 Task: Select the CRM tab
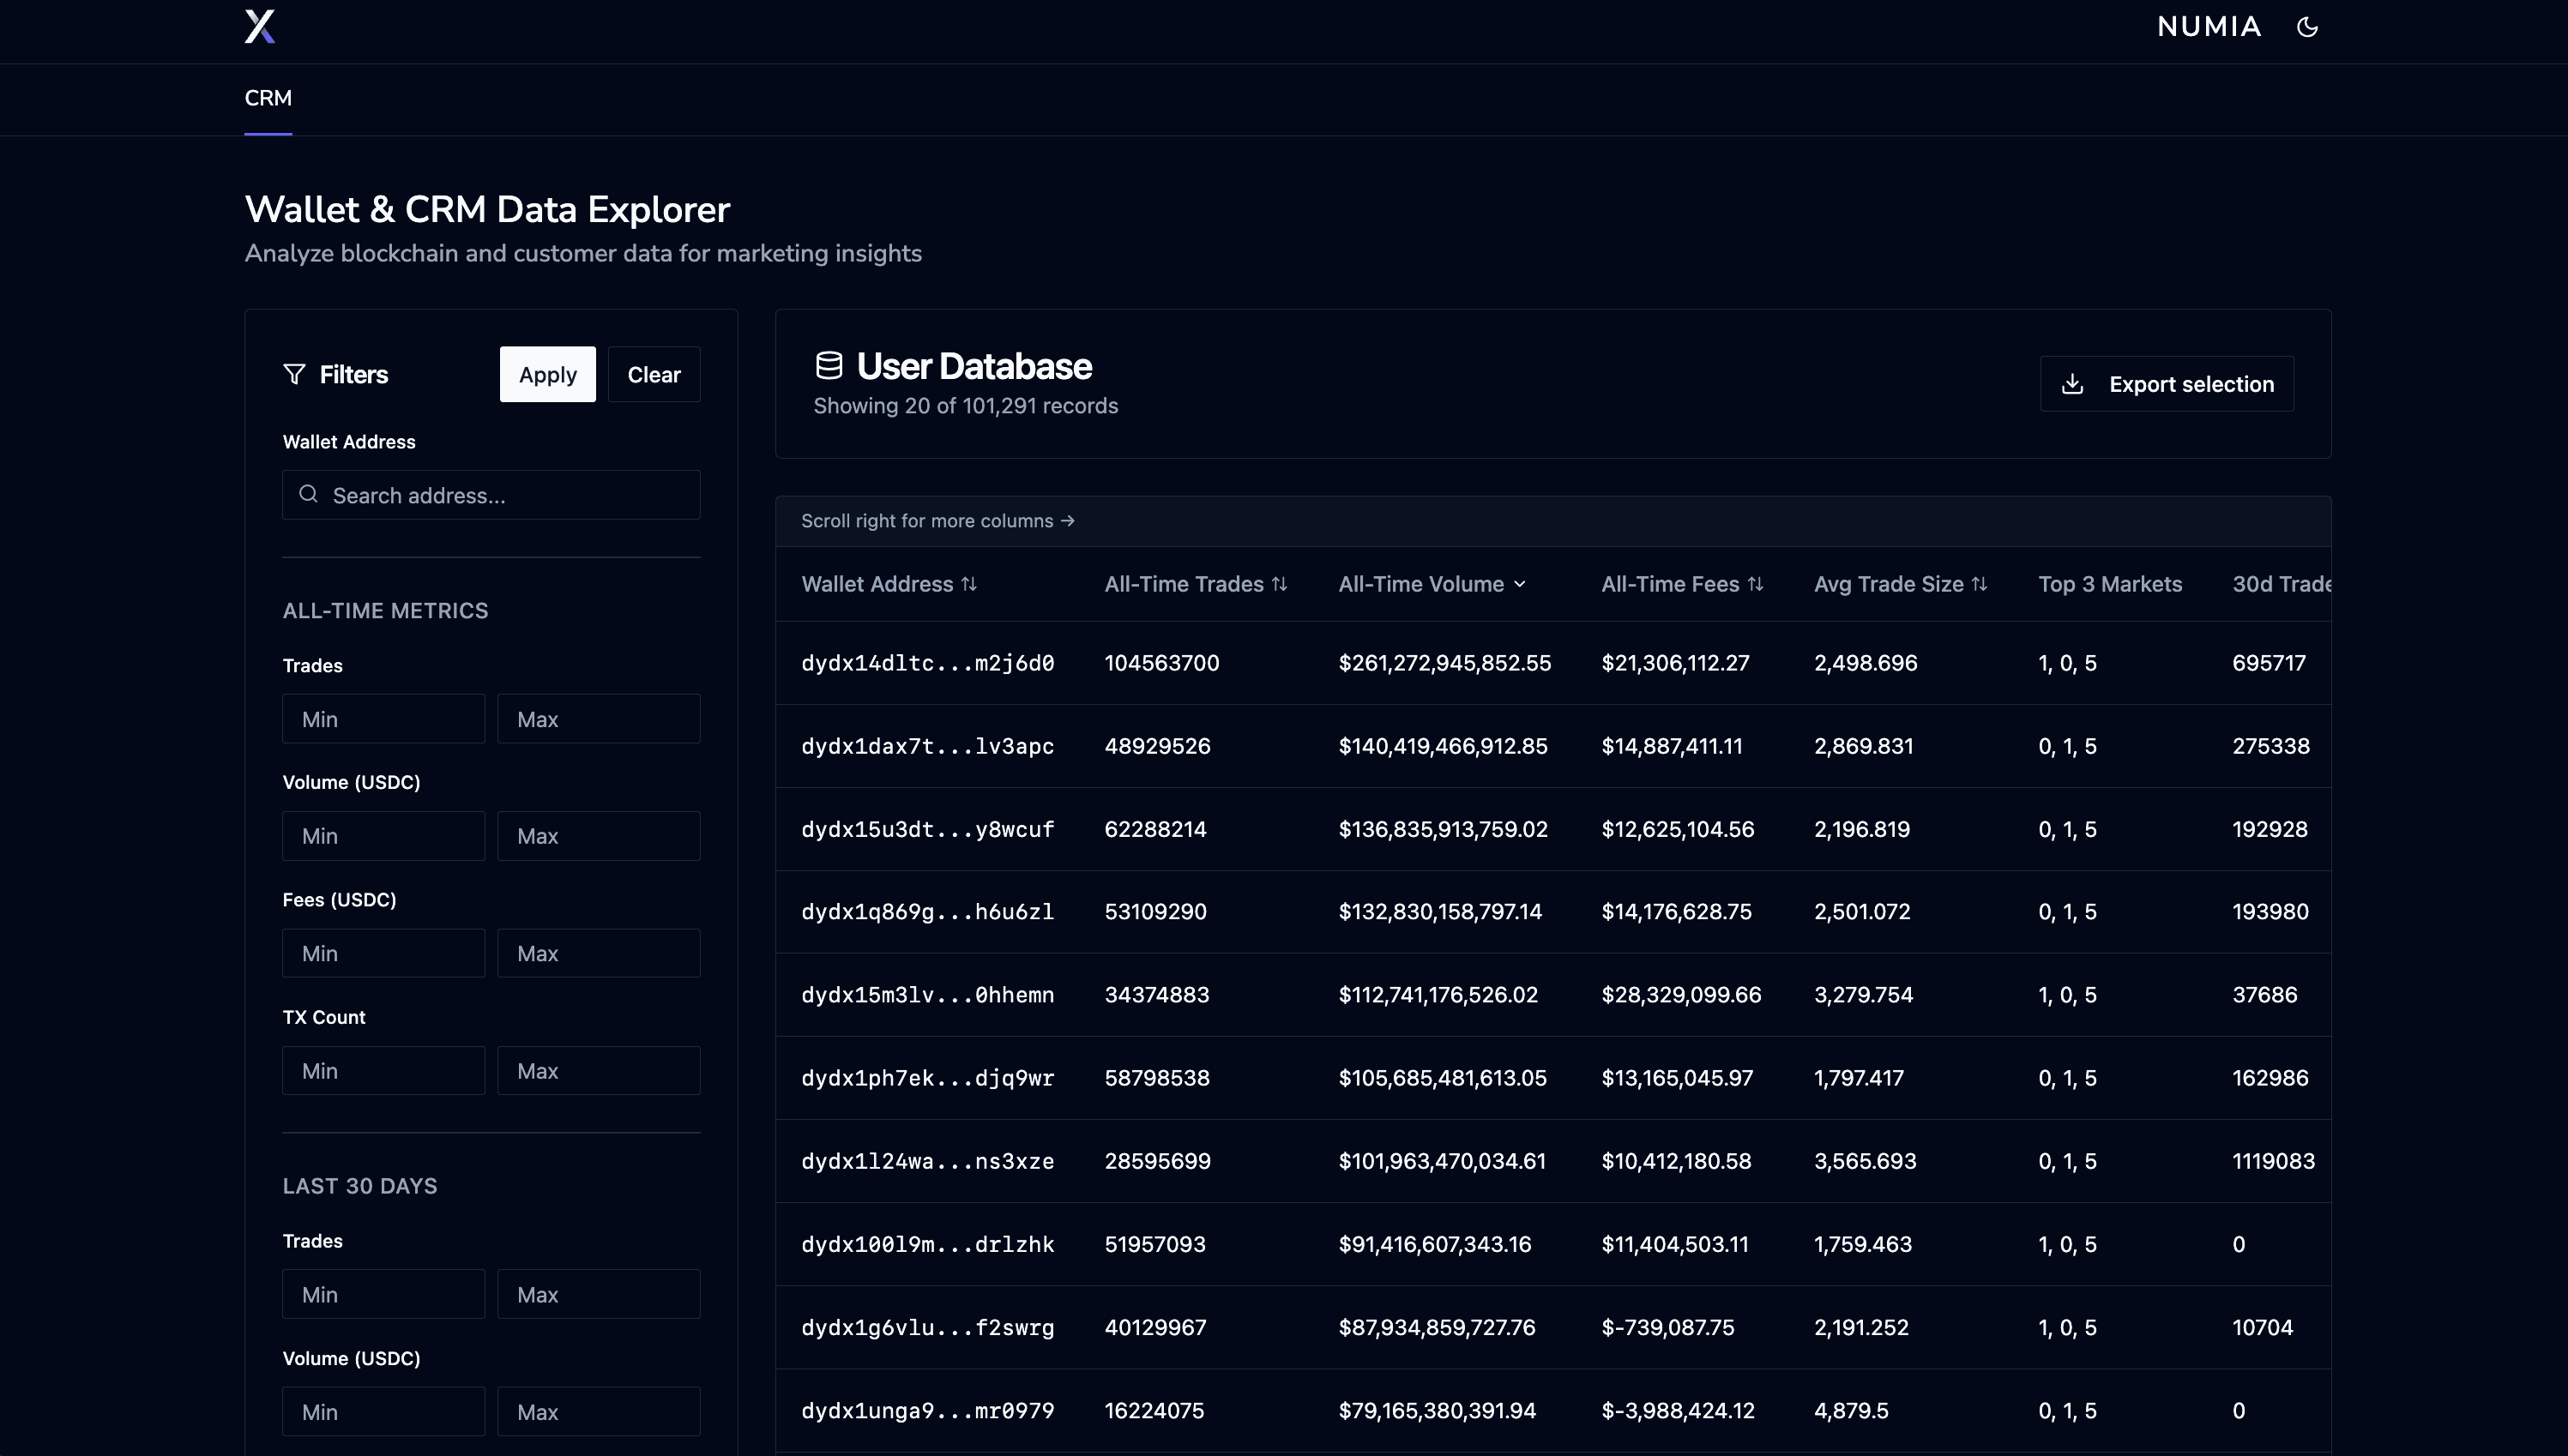click(x=268, y=98)
